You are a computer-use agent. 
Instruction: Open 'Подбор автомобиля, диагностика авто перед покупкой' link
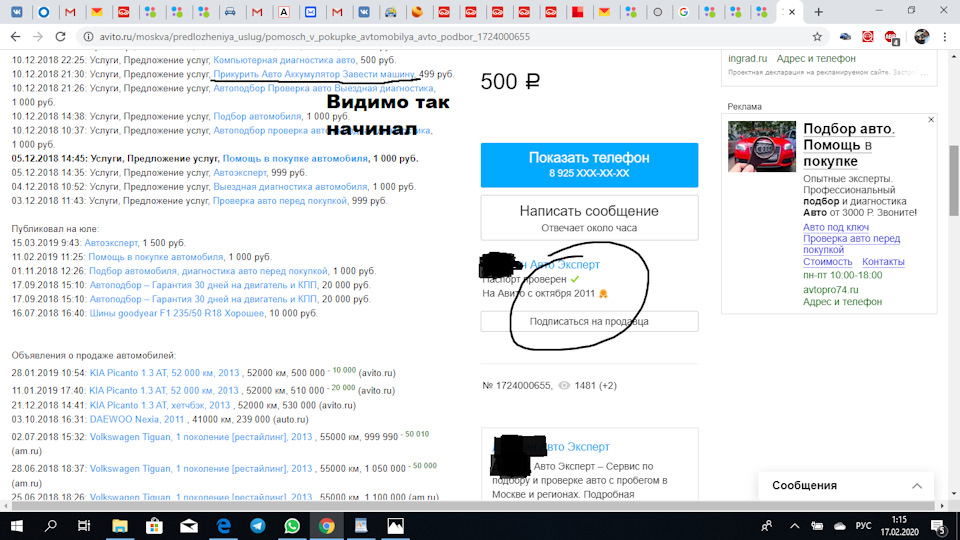click(x=208, y=271)
